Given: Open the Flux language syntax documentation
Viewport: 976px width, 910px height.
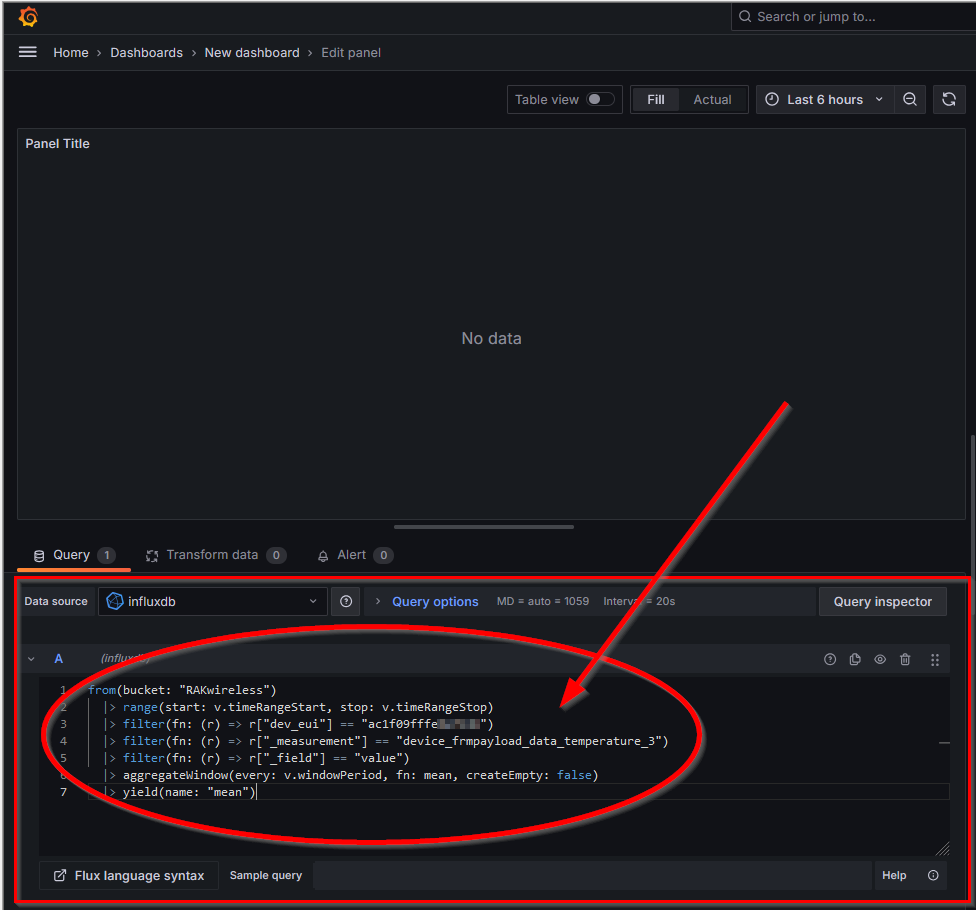Looking at the screenshot, I should (128, 875).
